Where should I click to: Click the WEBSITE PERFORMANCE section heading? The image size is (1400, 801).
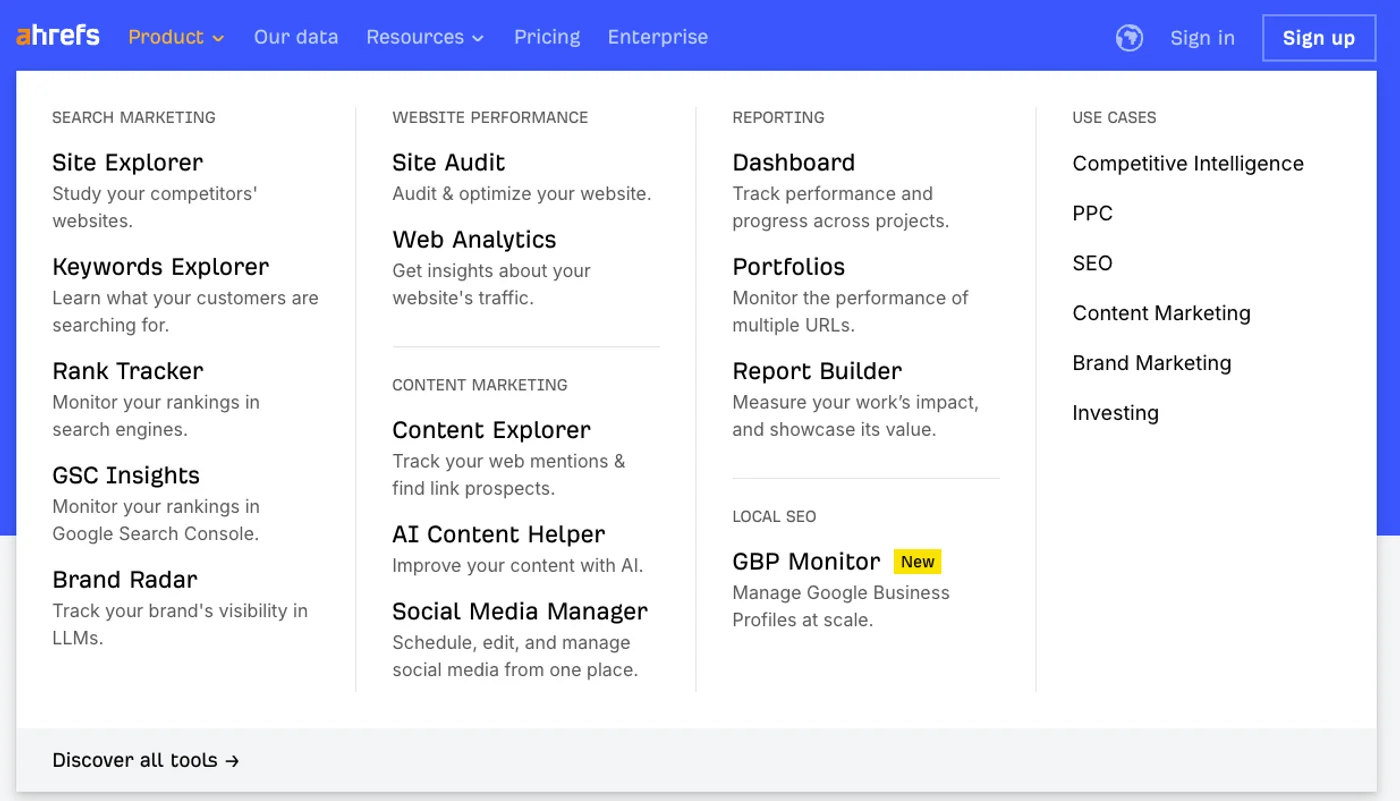tap(490, 117)
